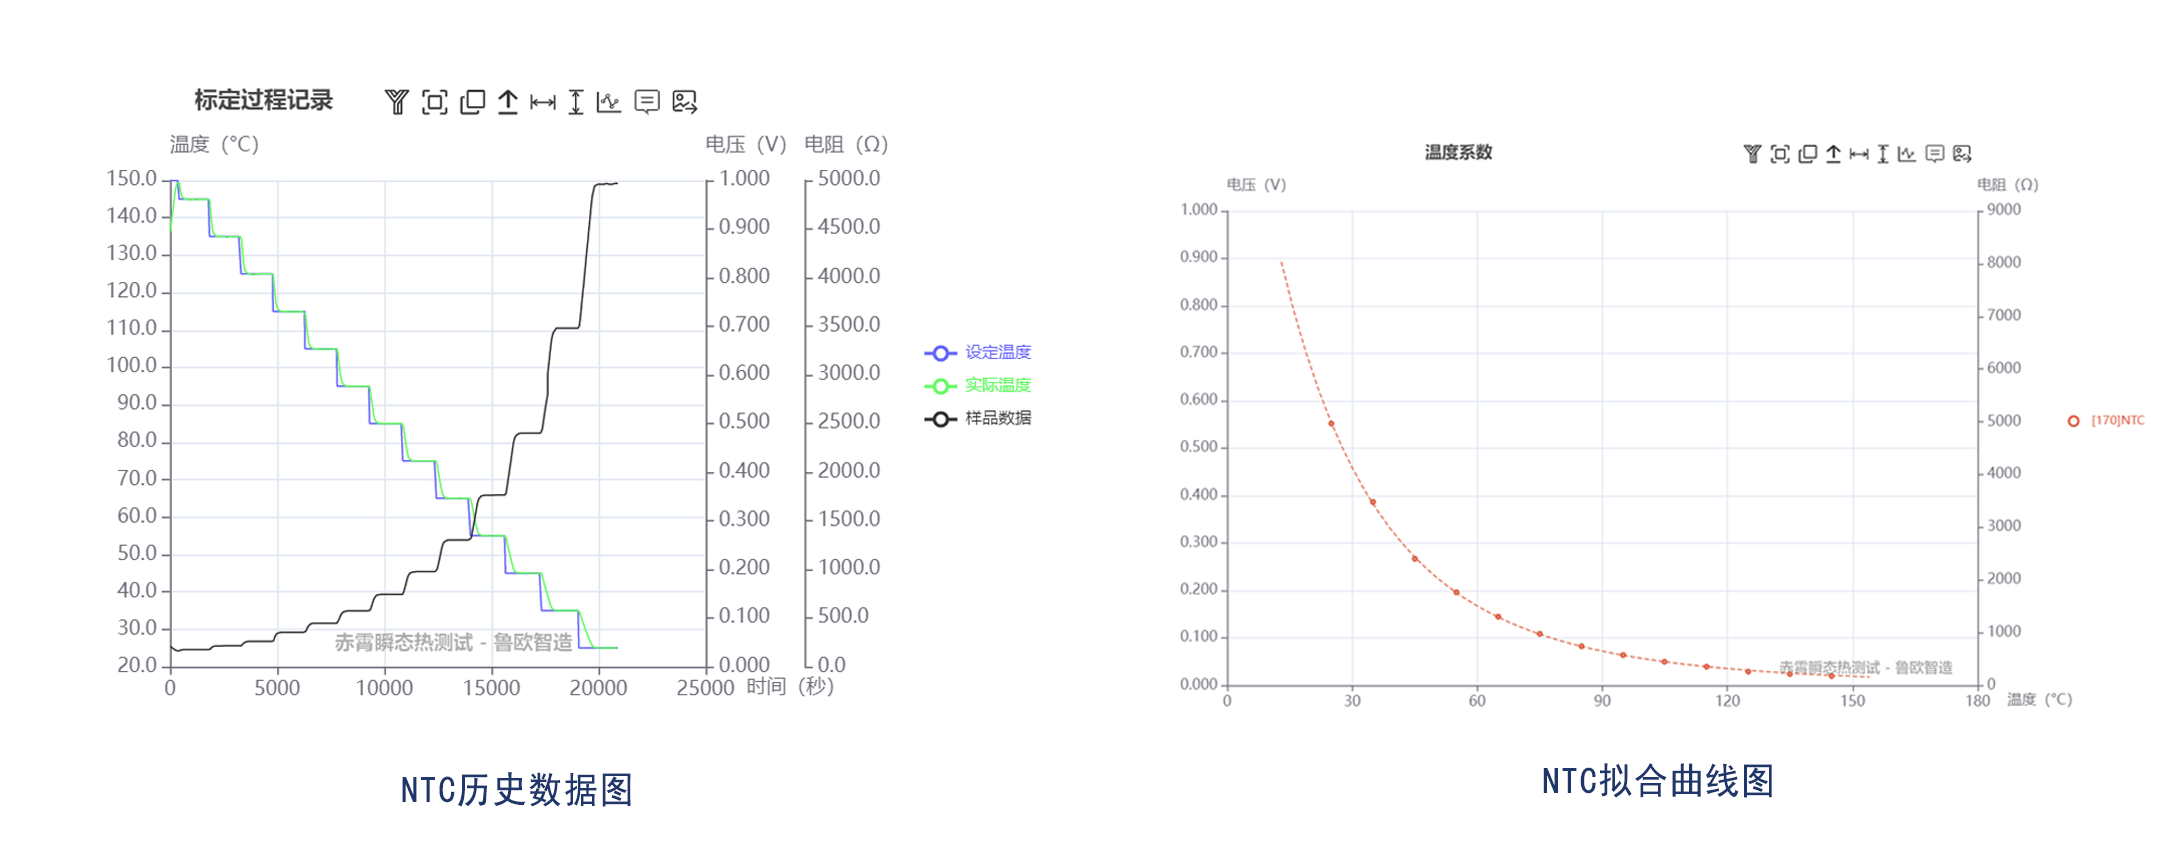Viewport: 2171px width, 849px height.
Task: Click the 电阻 (Ω) axis label on left chart
Action: 846,145
